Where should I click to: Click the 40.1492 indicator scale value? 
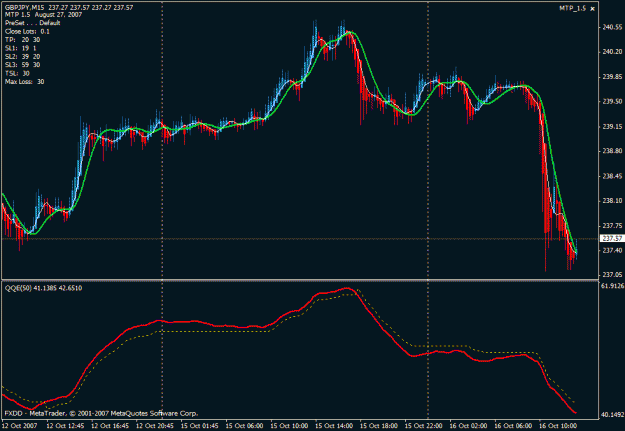(x=612, y=415)
